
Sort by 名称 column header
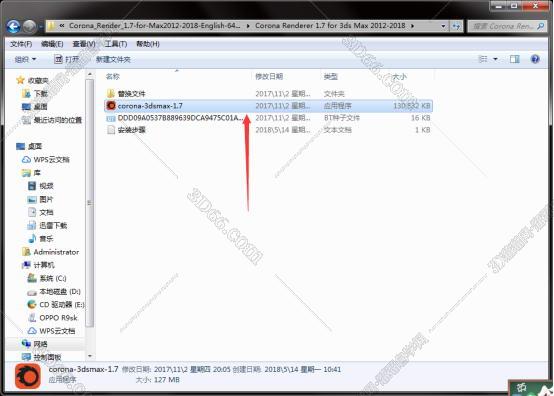click(x=113, y=76)
